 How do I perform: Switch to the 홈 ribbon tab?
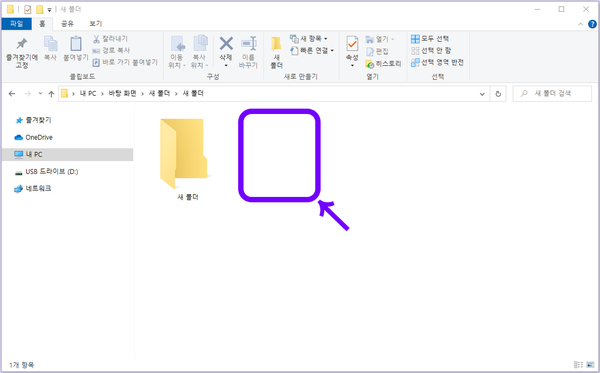point(42,24)
